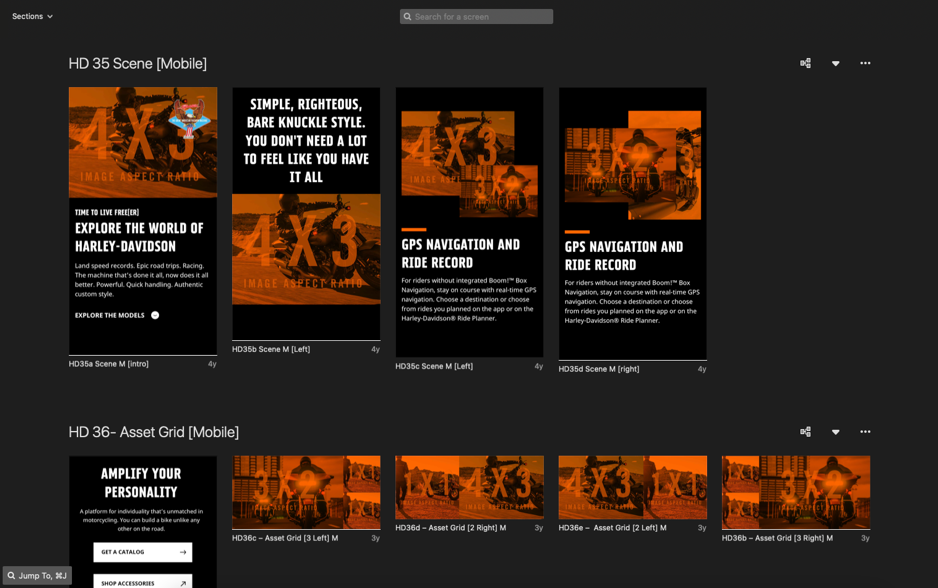Open the HD36c Asset Grid [3 Left] M thumbnail
The height and width of the screenshot is (588, 938).
(306, 492)
